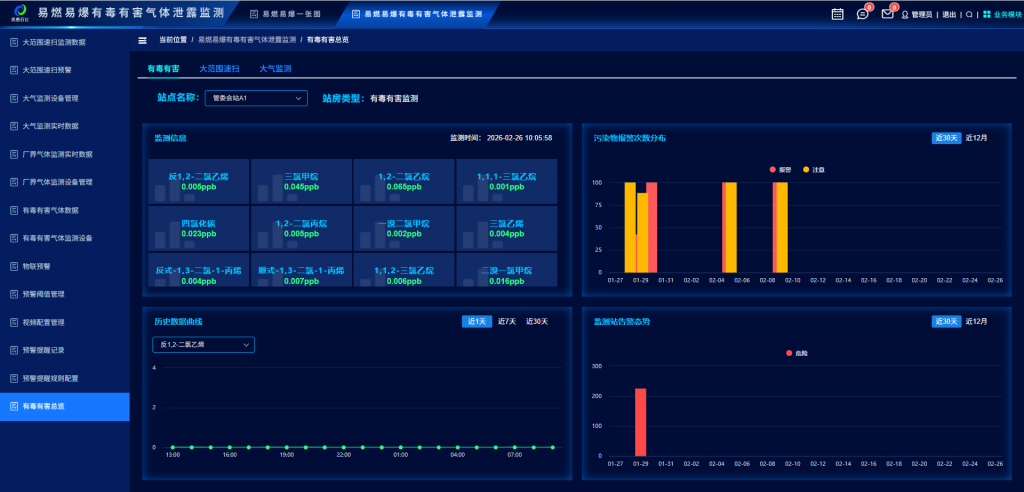Screen dimensions: 1024x492
Task: Click the icon beside 物联预警 in sidebar
Action: [12, 266]
